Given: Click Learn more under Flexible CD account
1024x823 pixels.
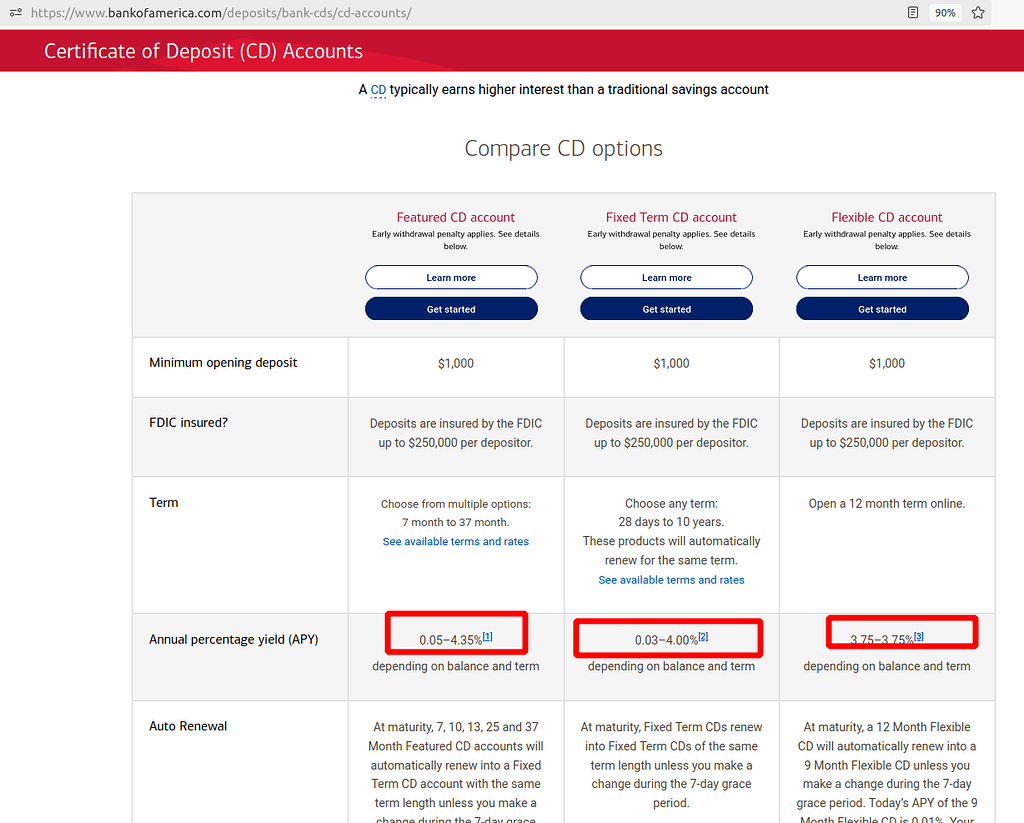Looking at the screenshot, I should click(x=882, y=278).
